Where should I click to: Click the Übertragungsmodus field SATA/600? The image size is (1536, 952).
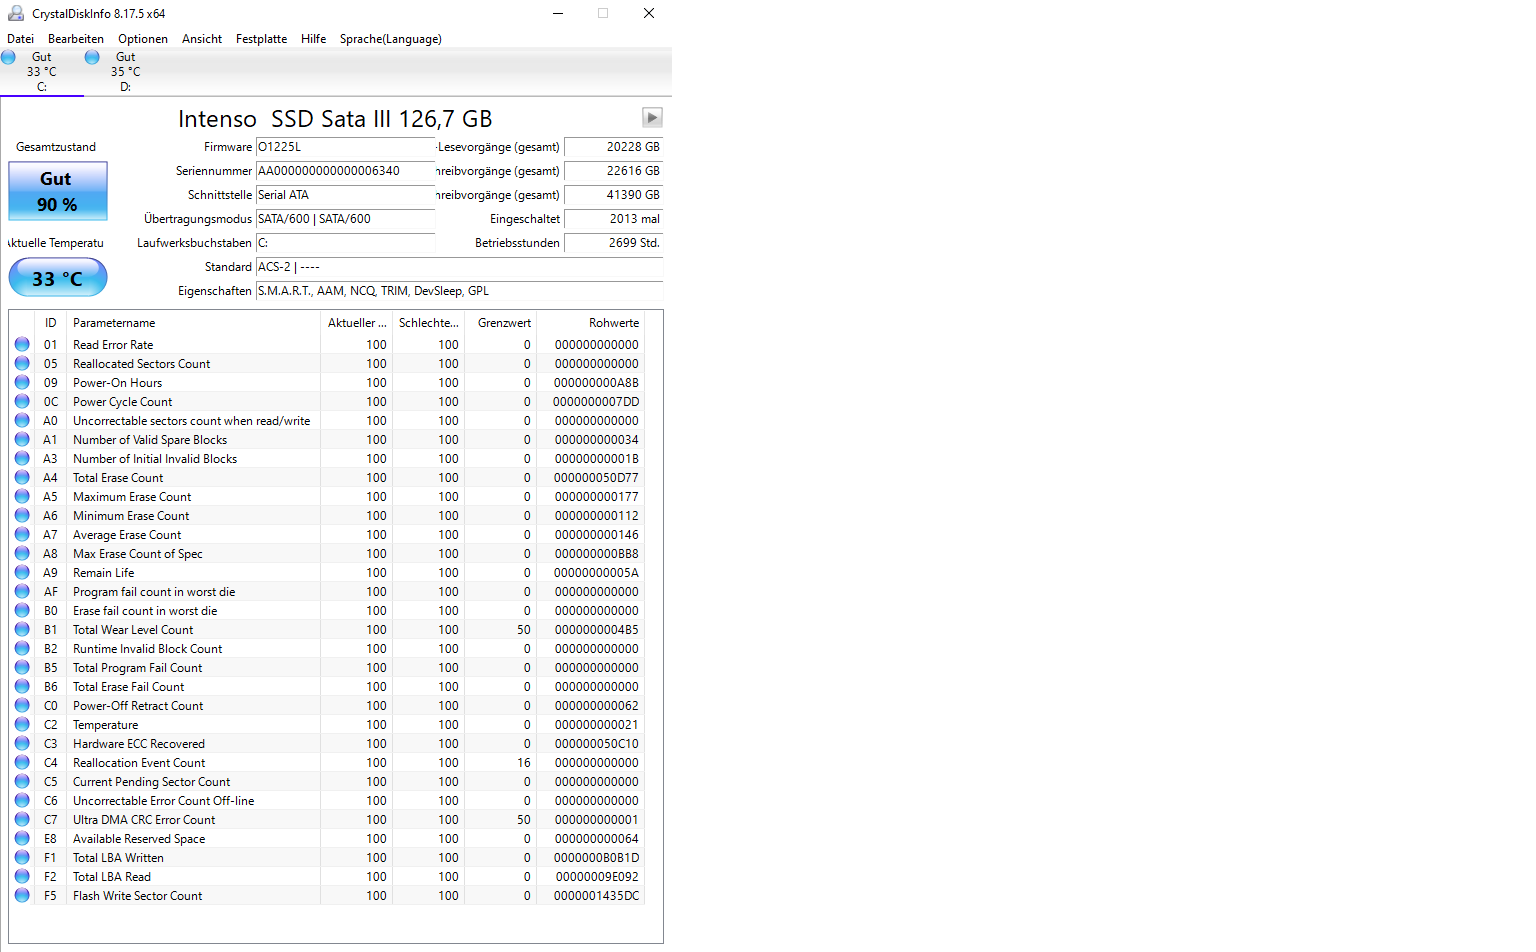click(346, 219)
